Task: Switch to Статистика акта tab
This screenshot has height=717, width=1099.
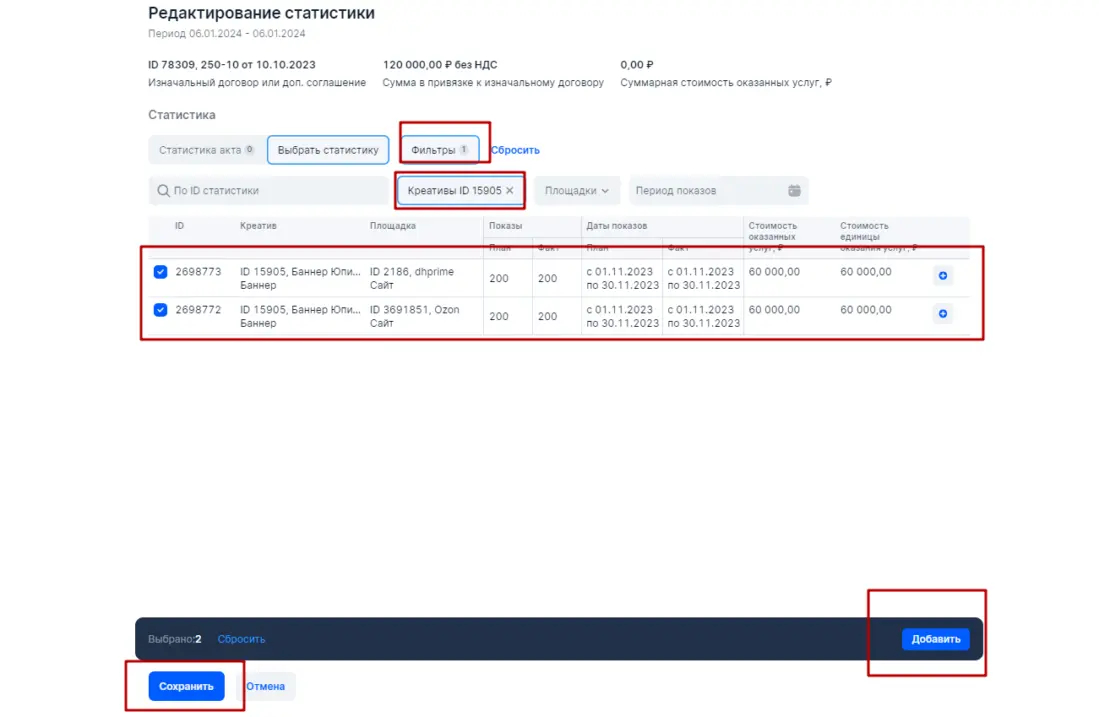Action: (x=206, y=150)
